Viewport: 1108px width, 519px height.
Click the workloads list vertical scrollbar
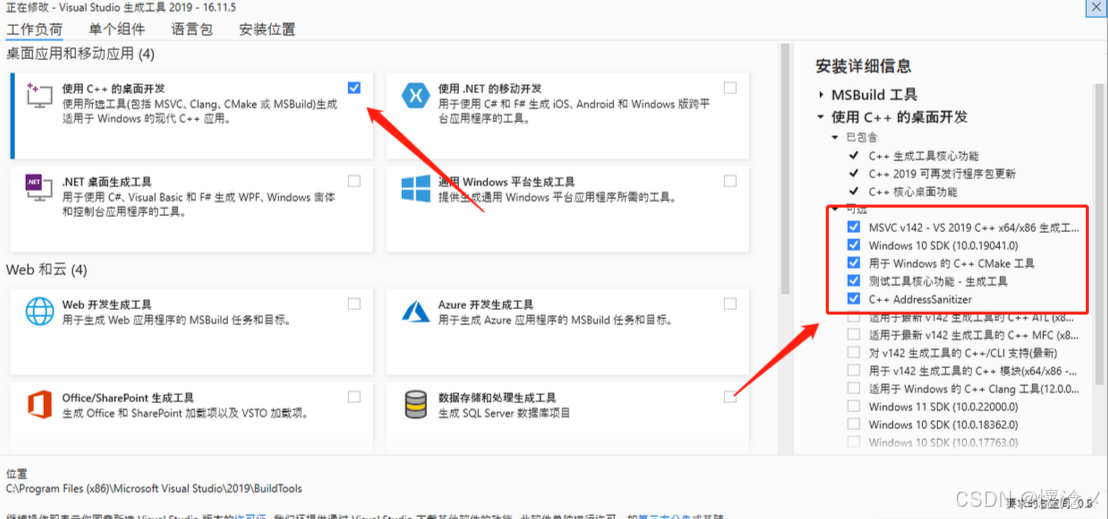tap(784, 170)
